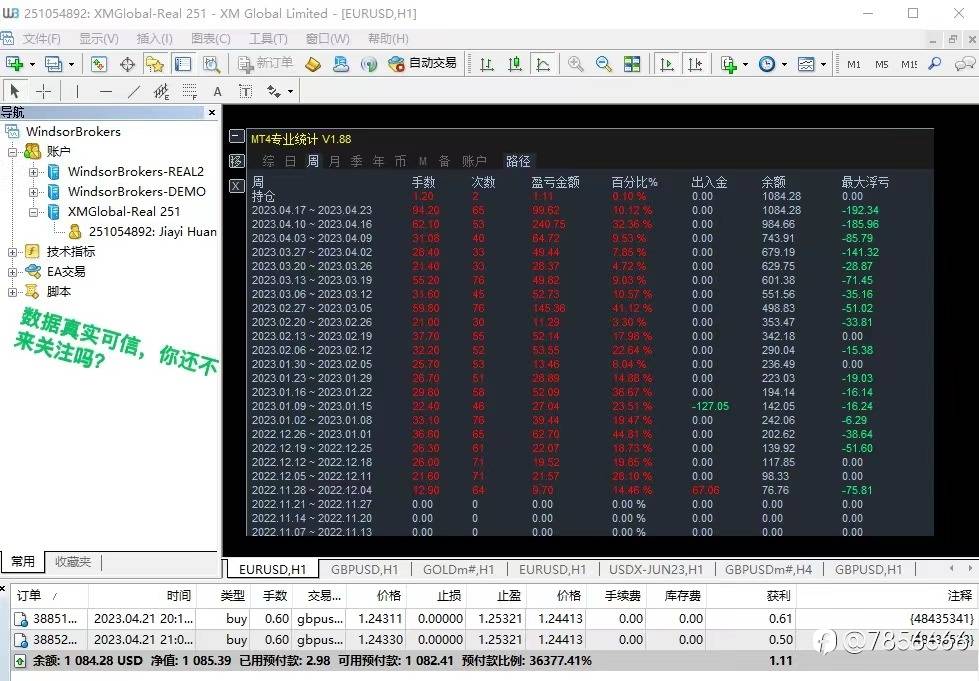Open dropdown arrow beside periods clock
The image size is (979, 681).
point(784,64)
